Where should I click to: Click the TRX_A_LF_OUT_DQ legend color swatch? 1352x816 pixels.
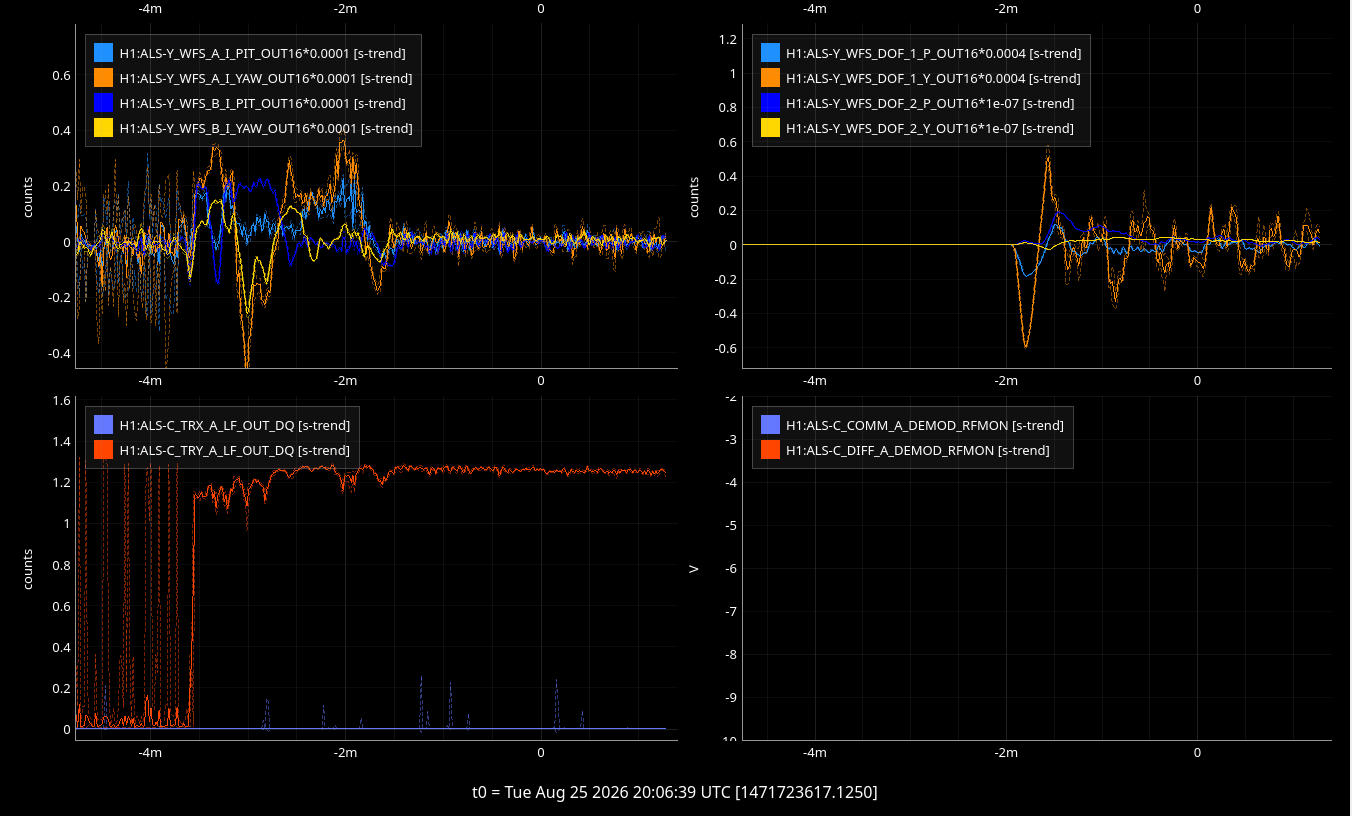point(103,424)
